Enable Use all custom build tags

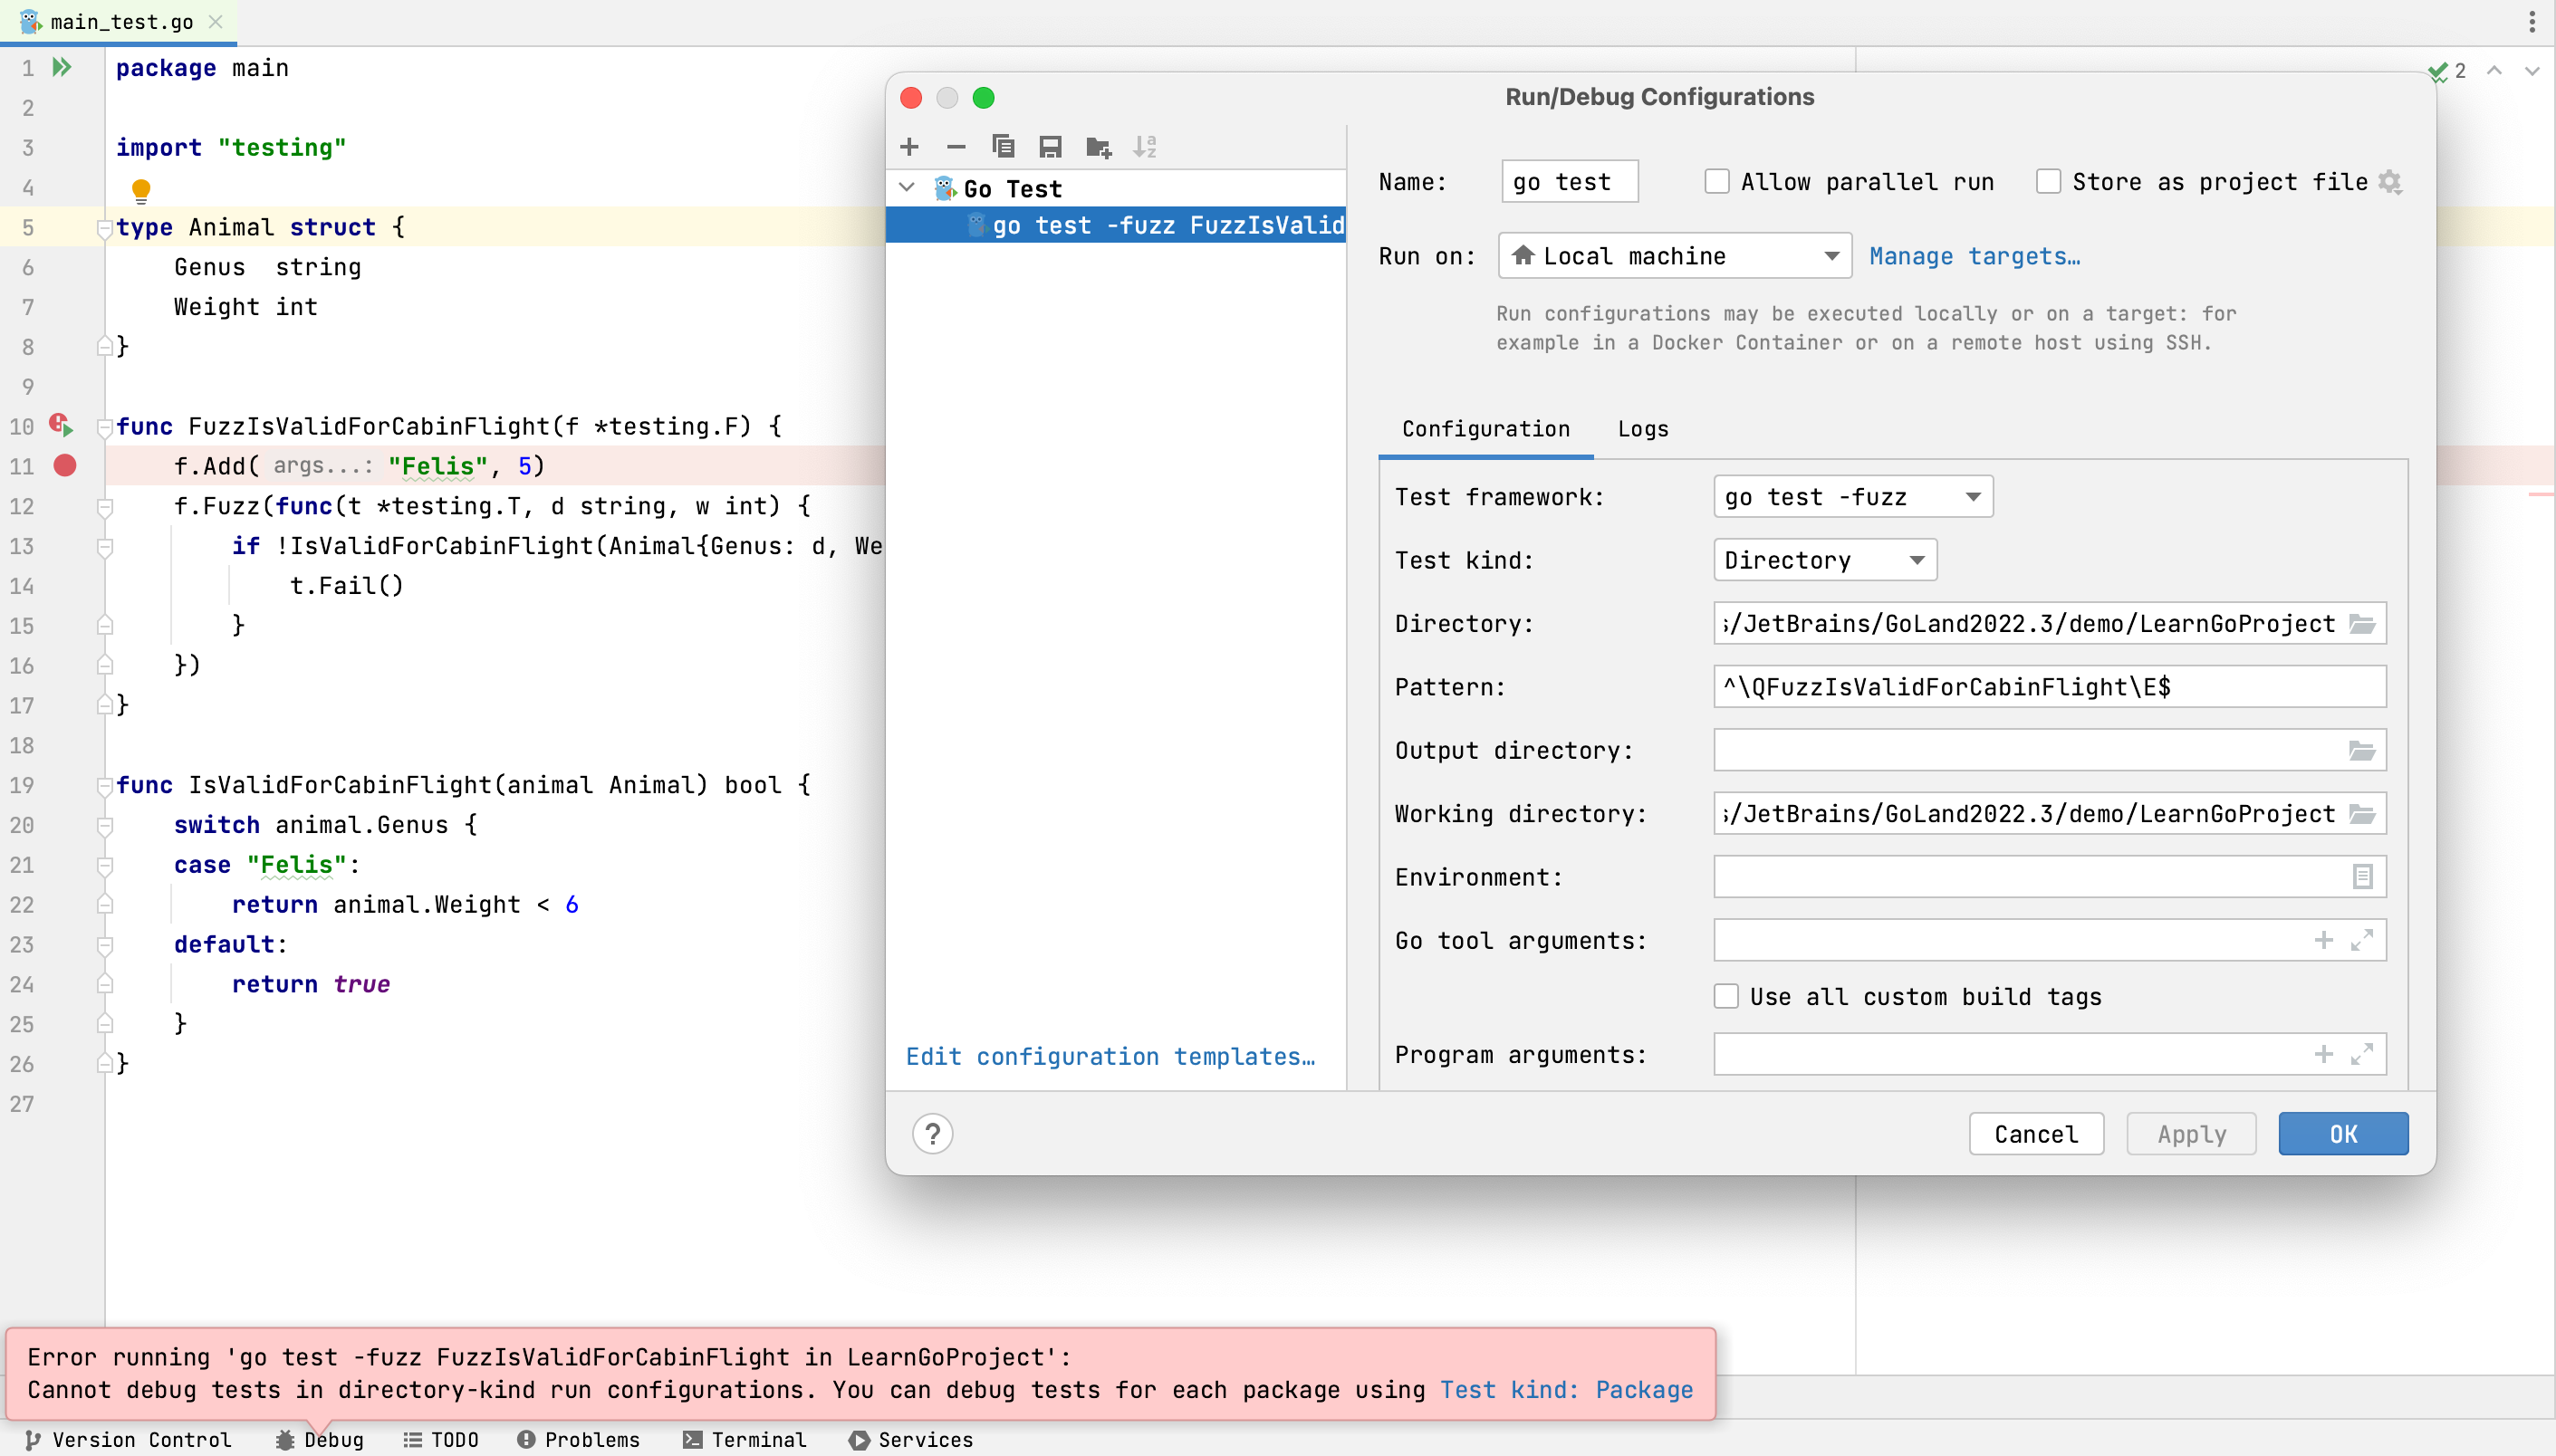pos(1726,996)
